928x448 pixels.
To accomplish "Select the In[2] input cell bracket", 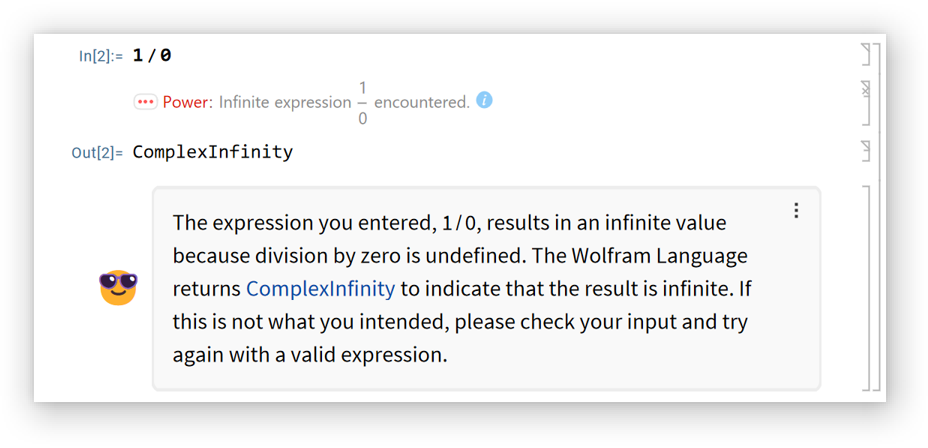I will tap(866, 54).
